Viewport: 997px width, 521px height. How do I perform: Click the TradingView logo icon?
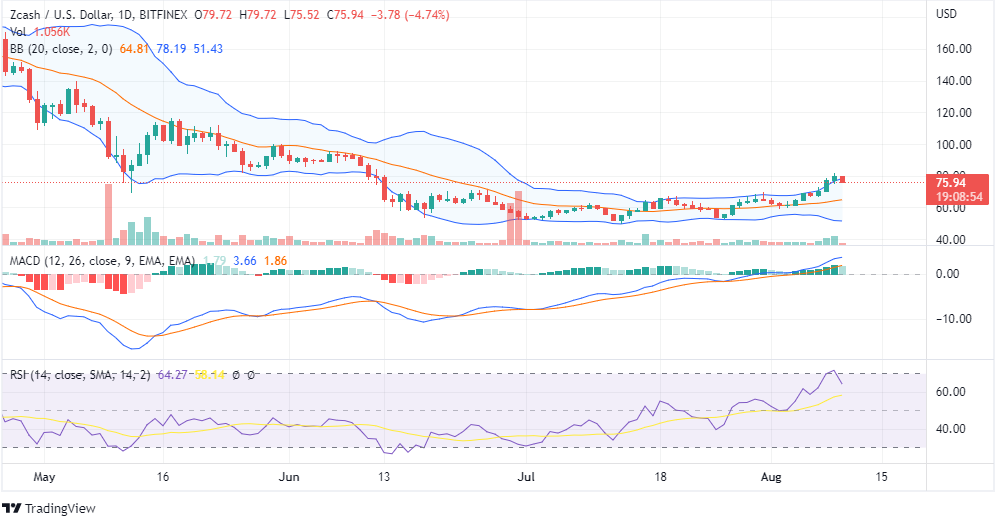(x=12, y=508)
